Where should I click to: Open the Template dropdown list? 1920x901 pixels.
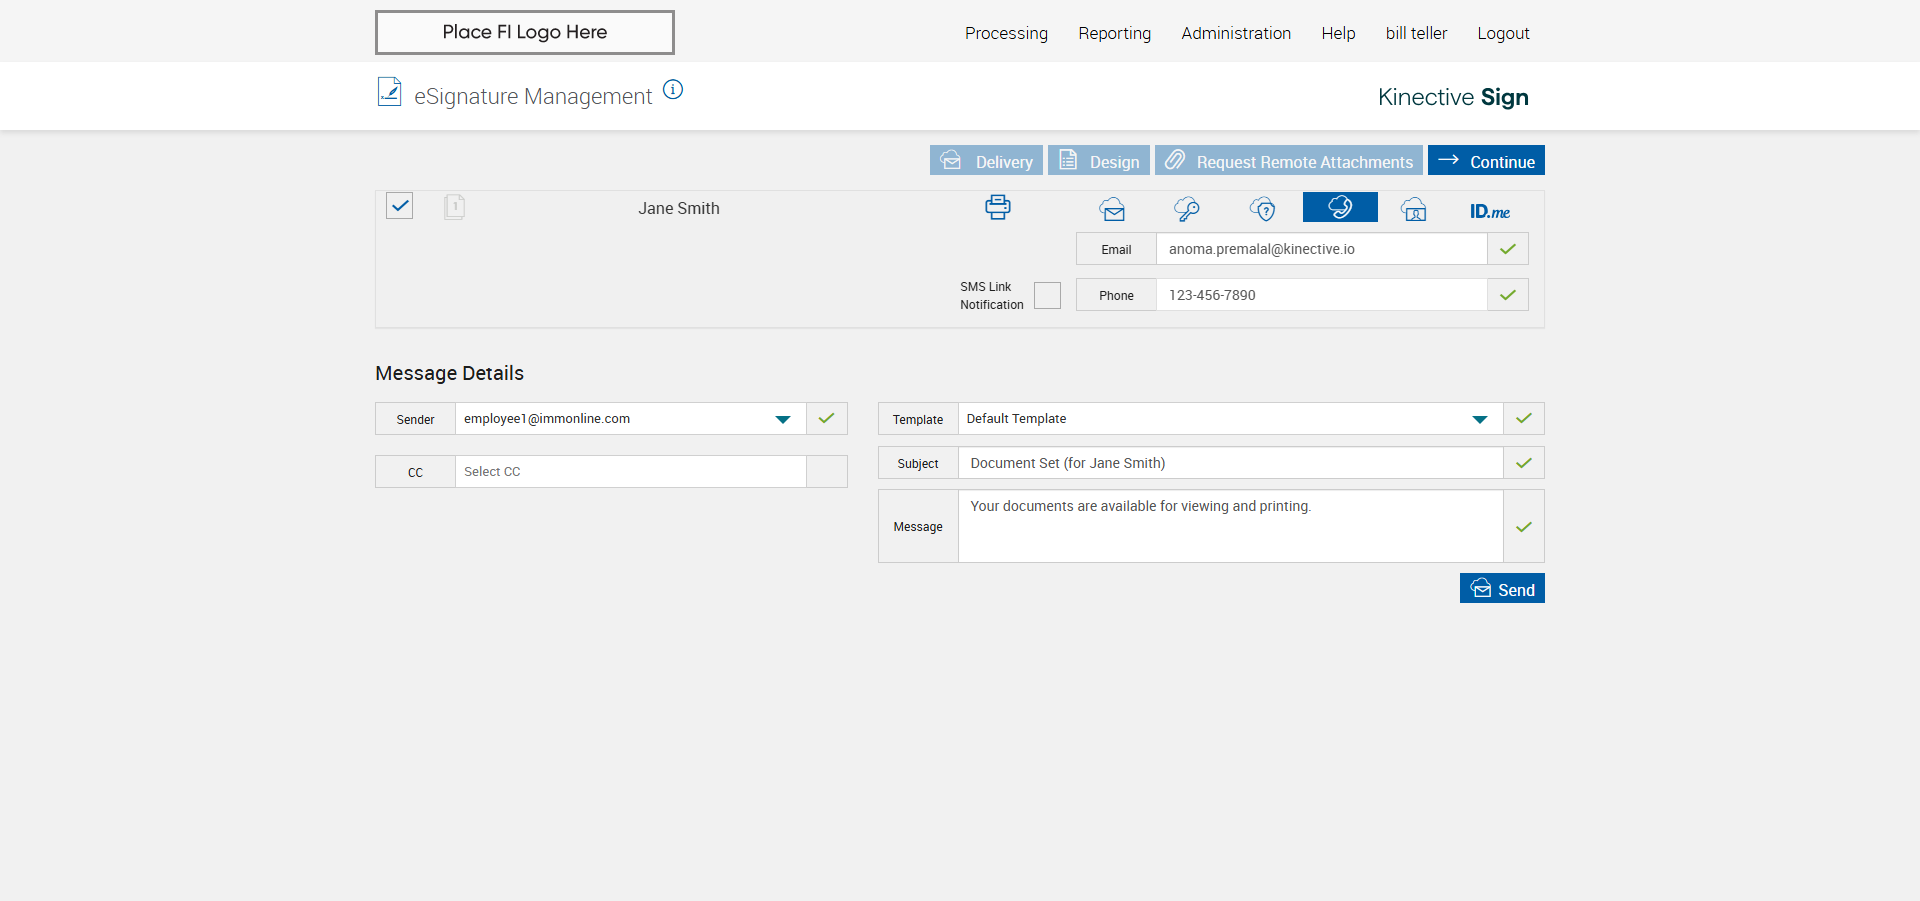(x=1479, y=419)
